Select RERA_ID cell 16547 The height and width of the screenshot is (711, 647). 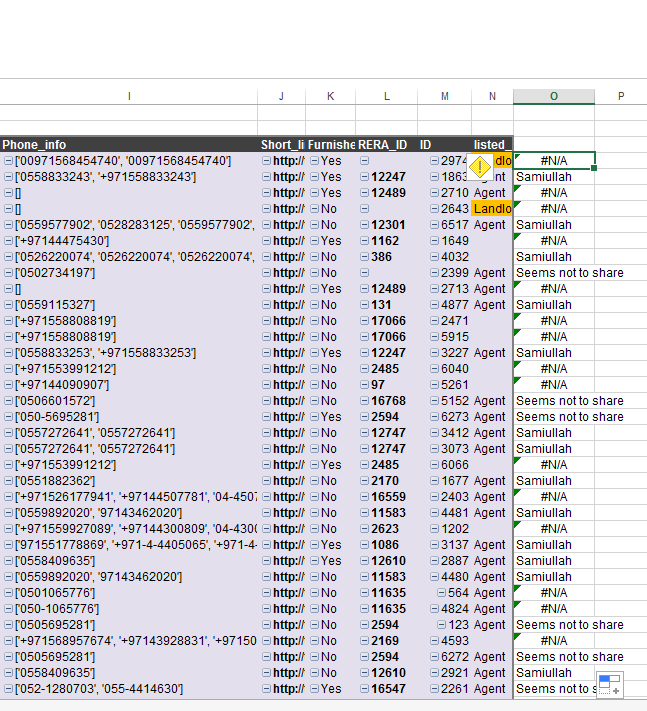point(386,688)
